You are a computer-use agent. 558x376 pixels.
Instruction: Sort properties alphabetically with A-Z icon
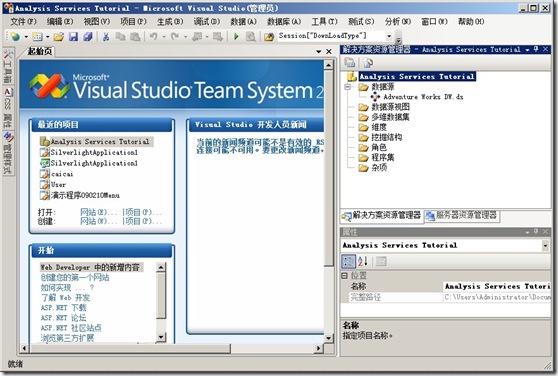[x=363, y=261]
